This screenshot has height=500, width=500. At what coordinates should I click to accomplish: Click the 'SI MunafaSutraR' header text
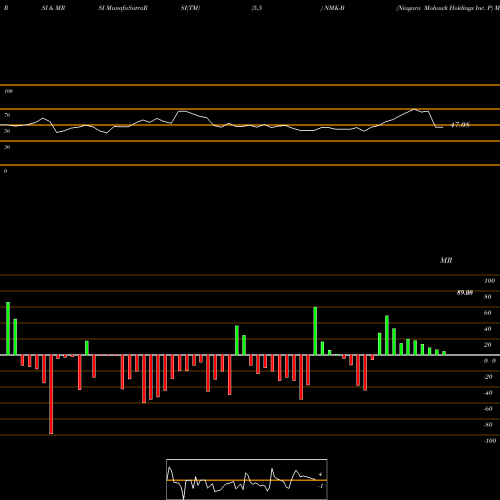coord(123,8)
